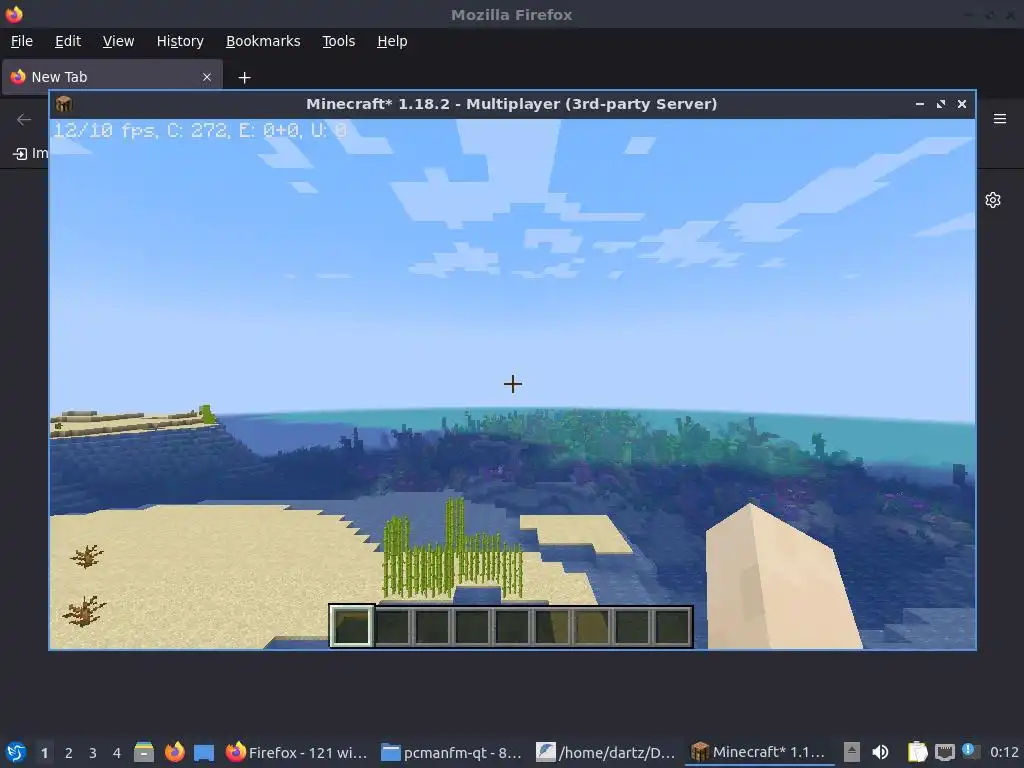This screenshot has height=768, width=1024.
Task: Switch to Firefox taskbar window entry
Action: (296, 752)
